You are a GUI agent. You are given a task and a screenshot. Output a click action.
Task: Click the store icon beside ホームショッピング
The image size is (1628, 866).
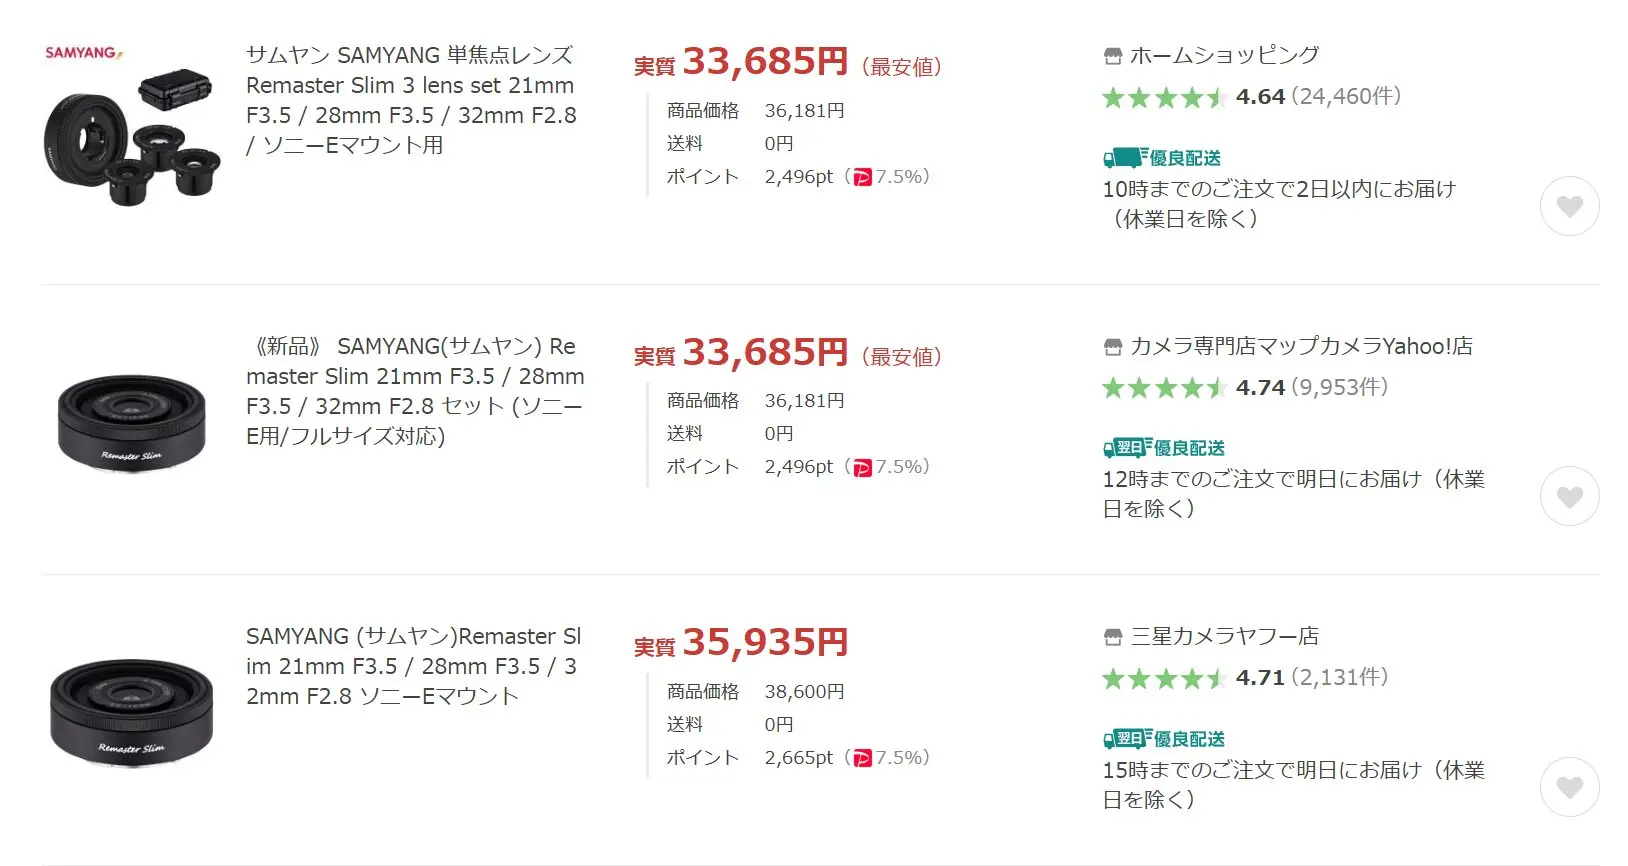(1112, 57)
